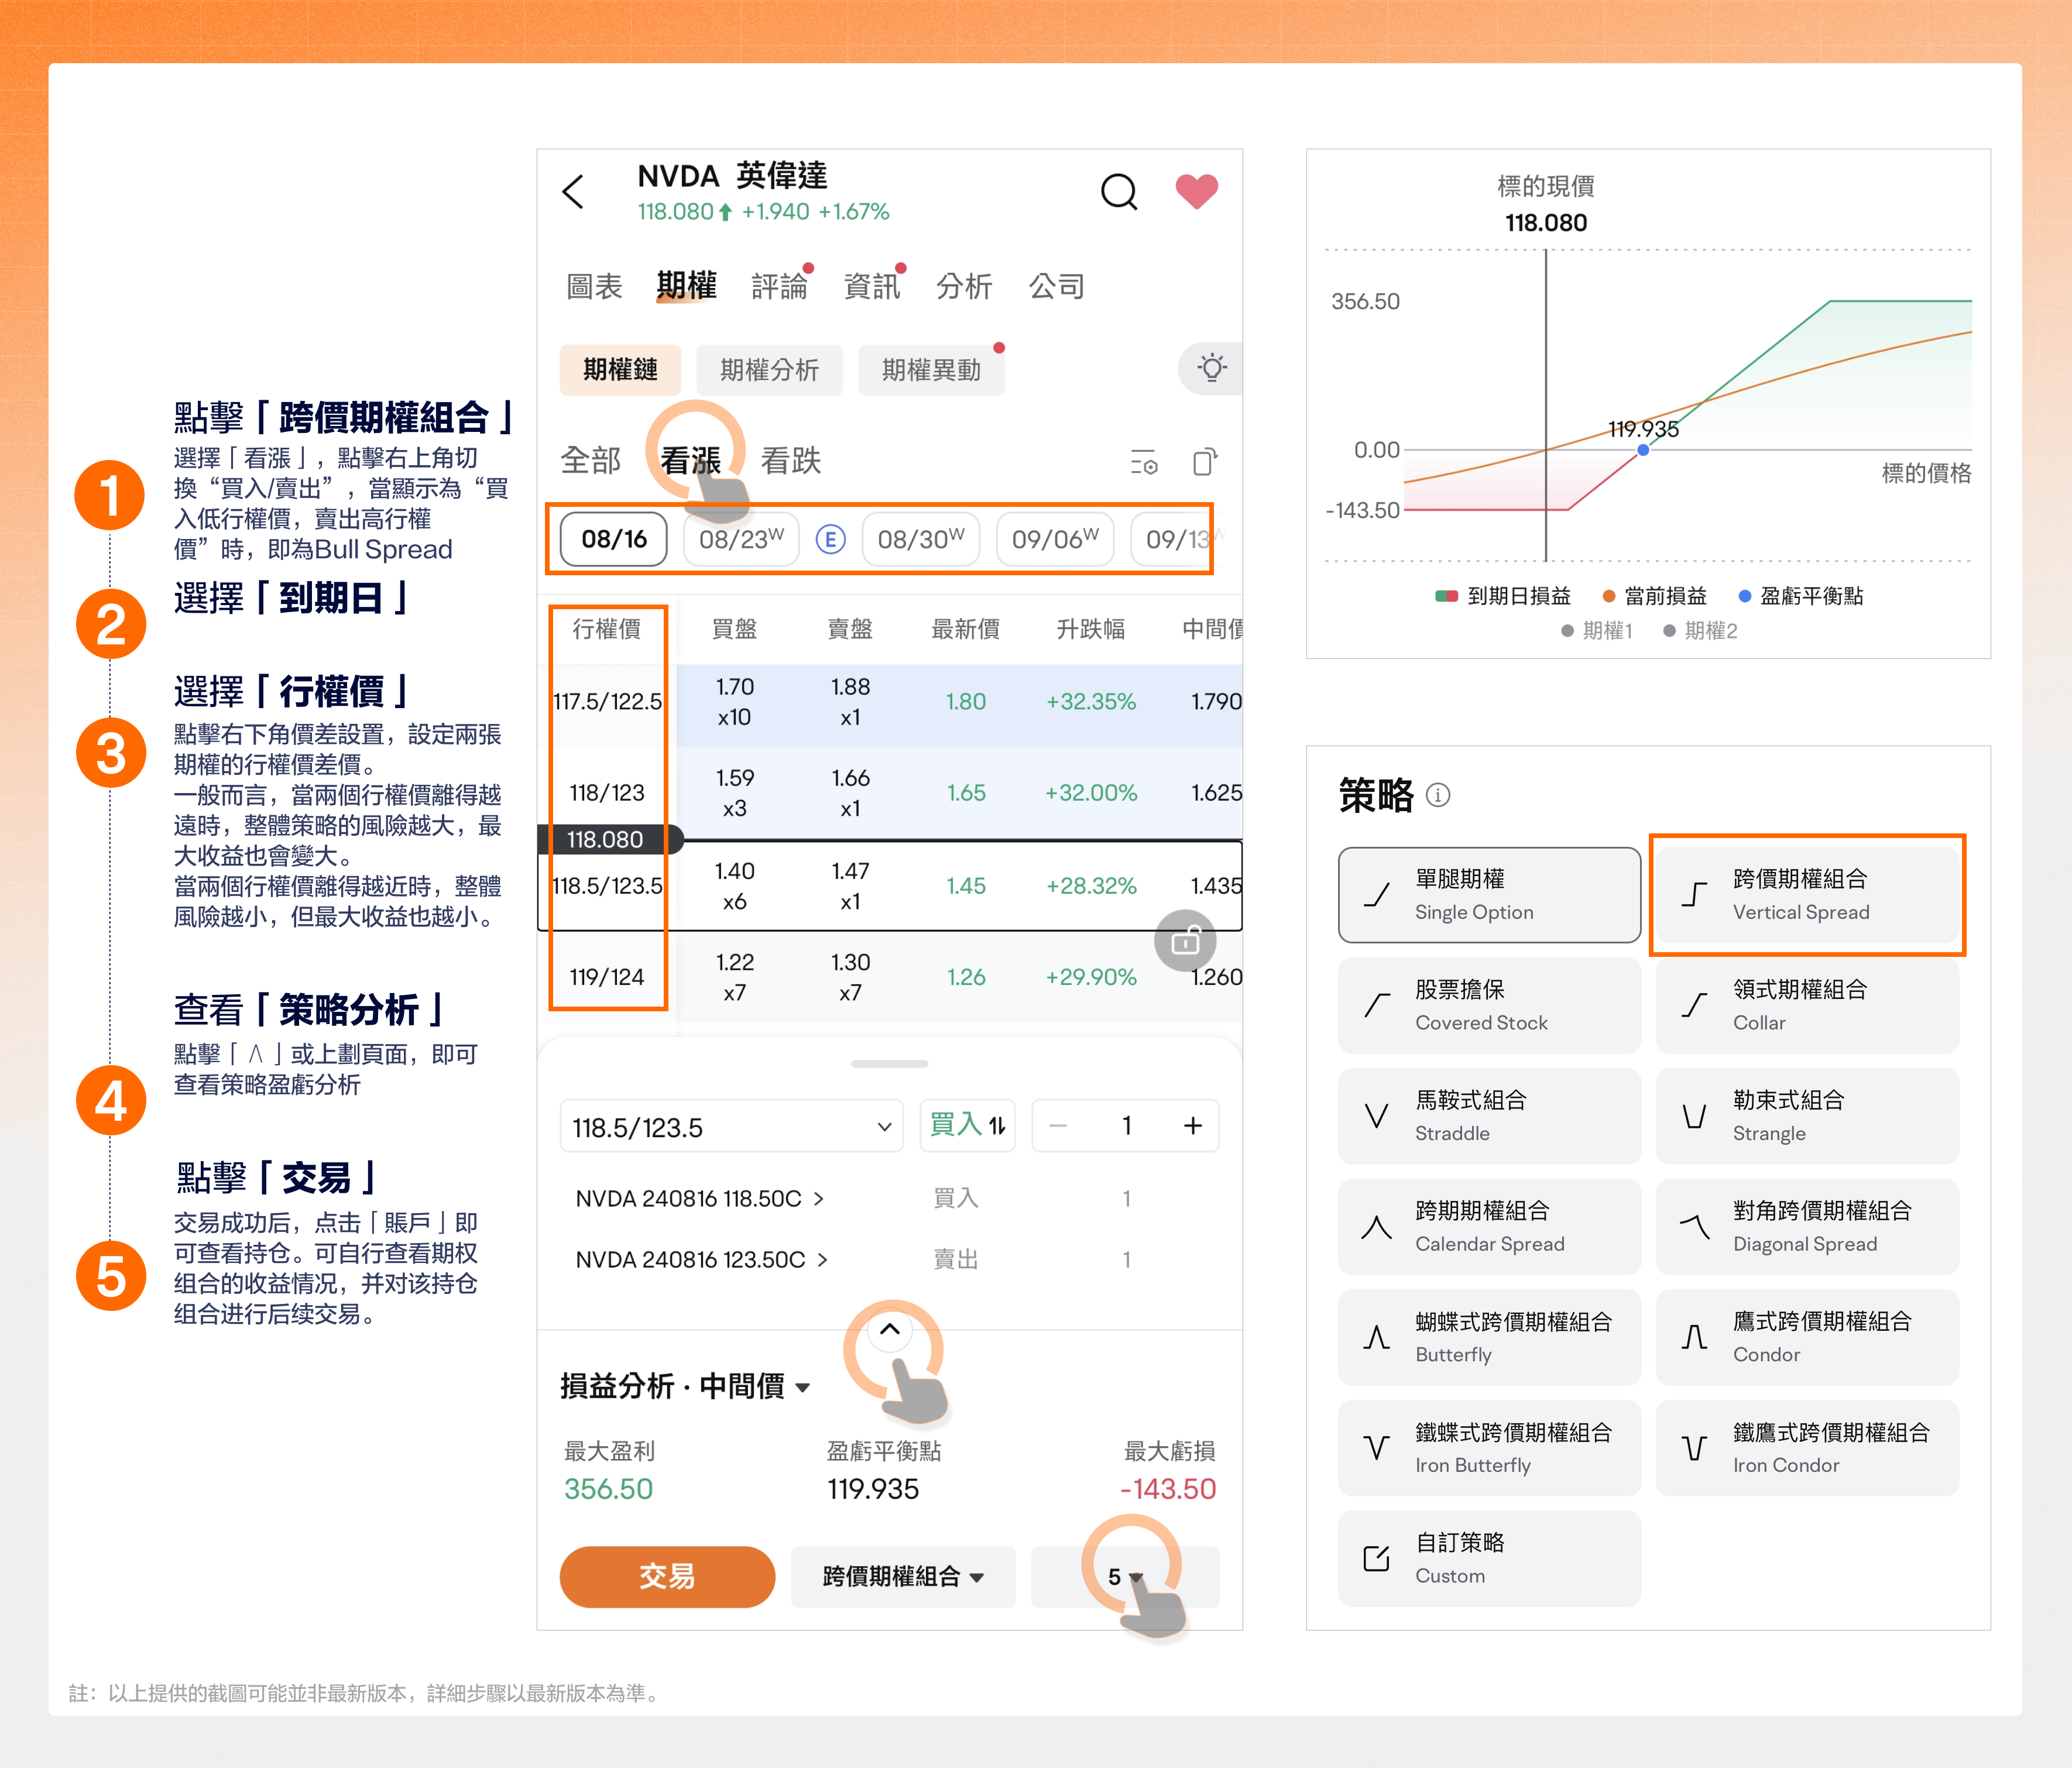The width and height of the screenshot is (2072, 1768).
Task: Tap the bottom sheet handle above the 118.5/123.5 dropdown
Action: (889, 1064)
